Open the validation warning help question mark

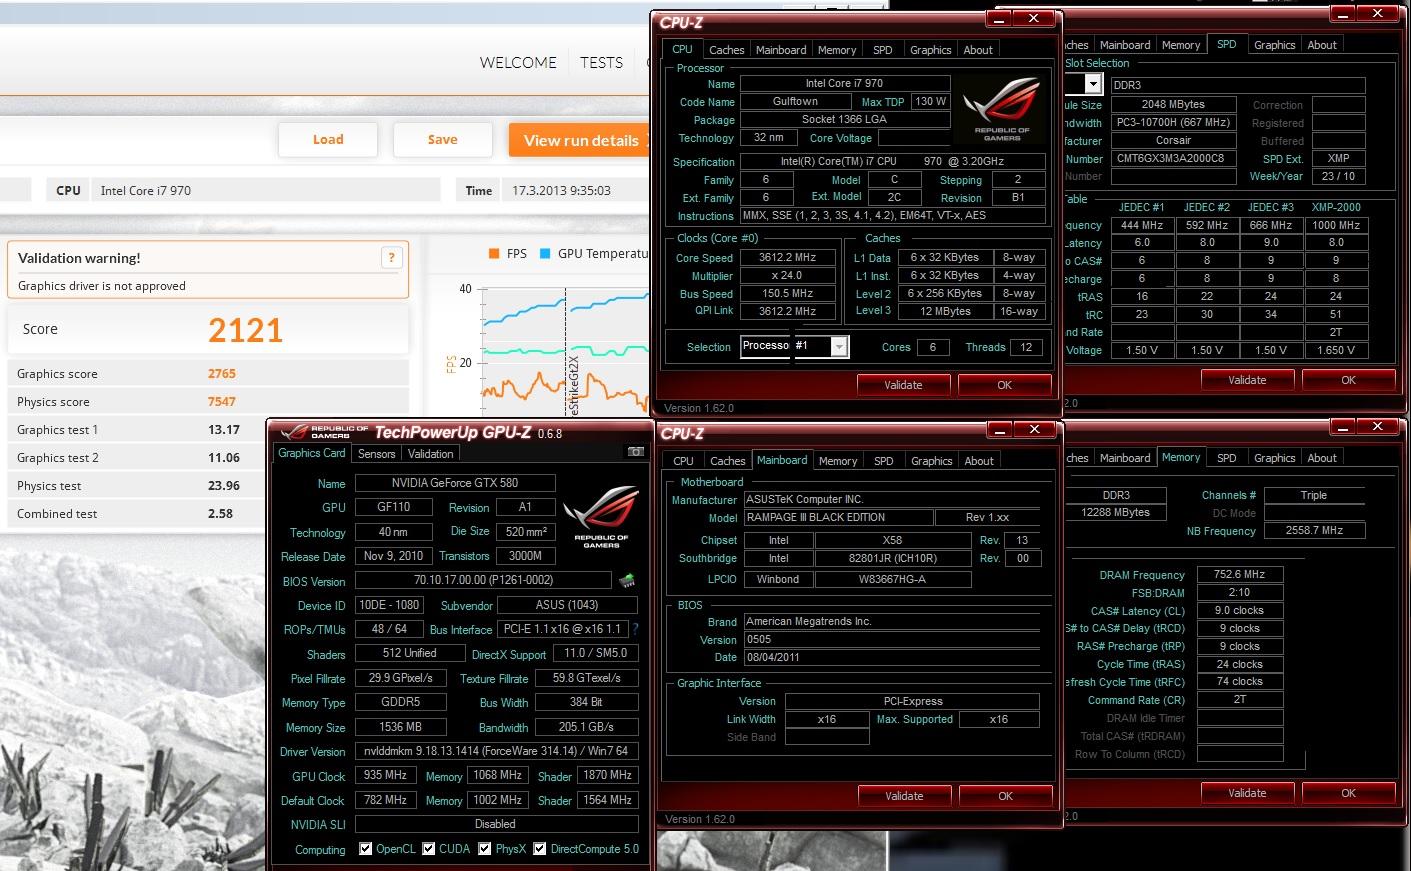point(392,257)
